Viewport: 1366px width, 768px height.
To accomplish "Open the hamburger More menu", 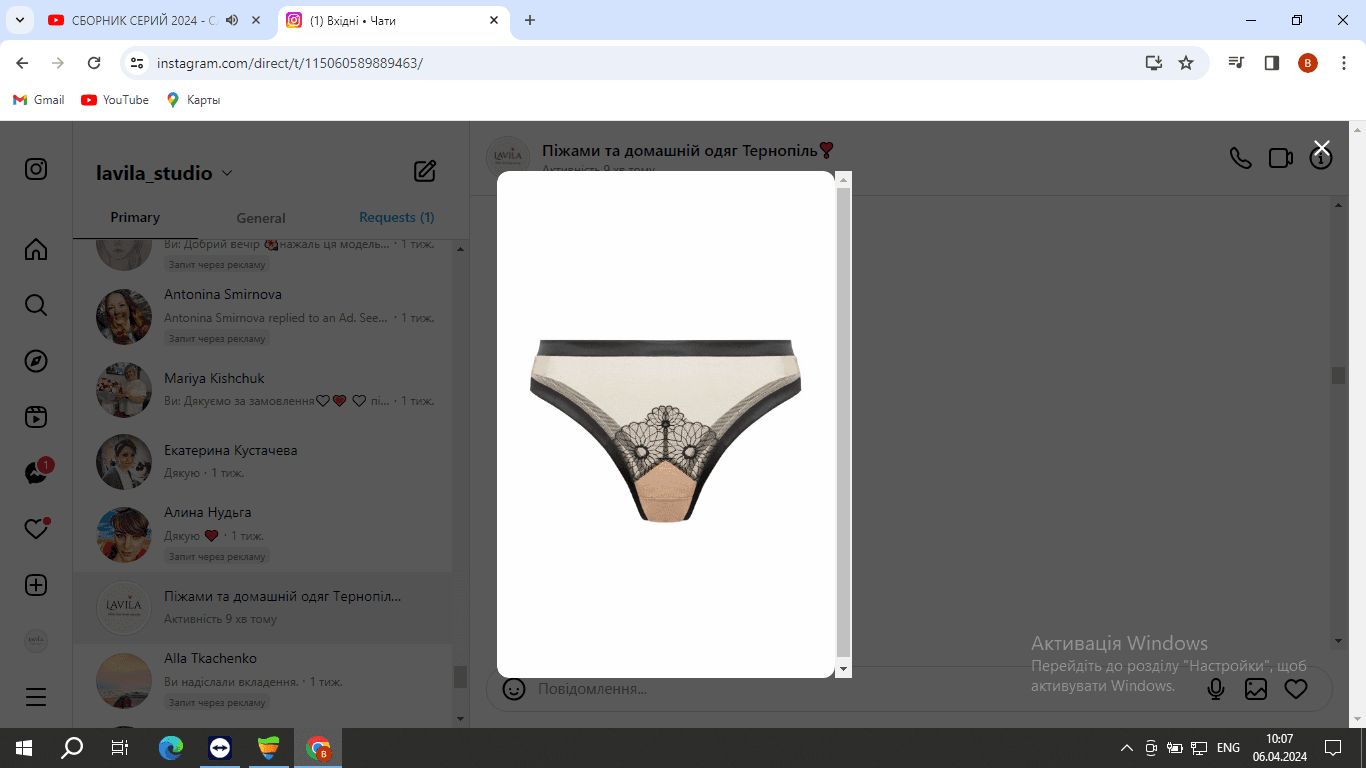I will [x=36, y=697].
